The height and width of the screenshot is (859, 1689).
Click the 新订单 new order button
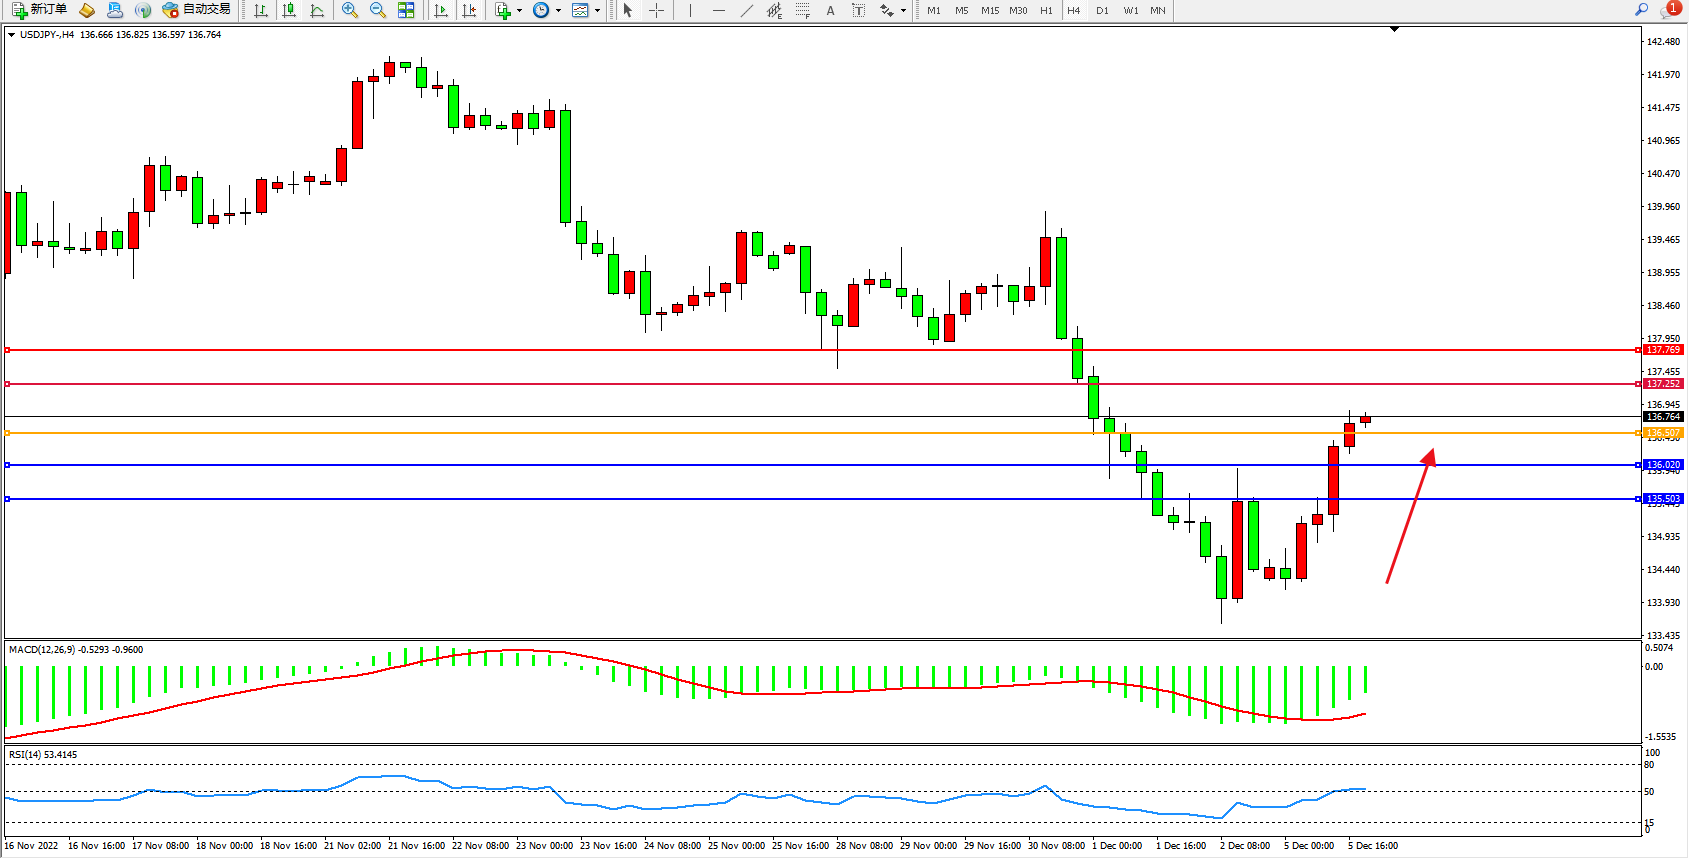40,10
